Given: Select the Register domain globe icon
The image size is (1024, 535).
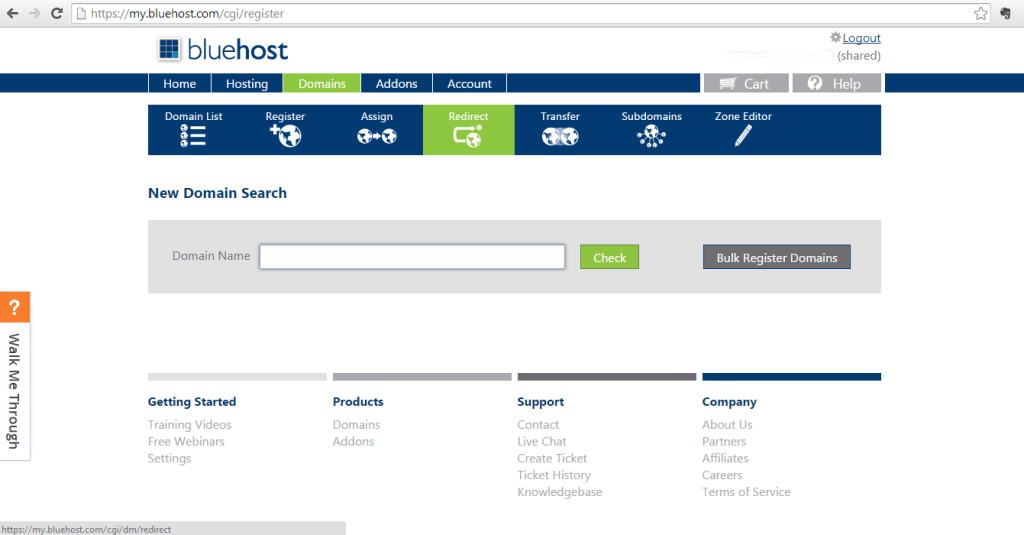Looking at the screenshot, I should tap(285, 136).
